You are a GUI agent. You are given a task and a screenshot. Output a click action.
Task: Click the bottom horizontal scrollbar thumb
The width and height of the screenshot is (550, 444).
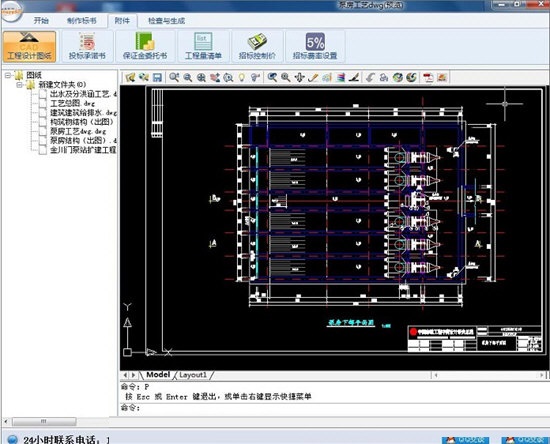point(44,421)
